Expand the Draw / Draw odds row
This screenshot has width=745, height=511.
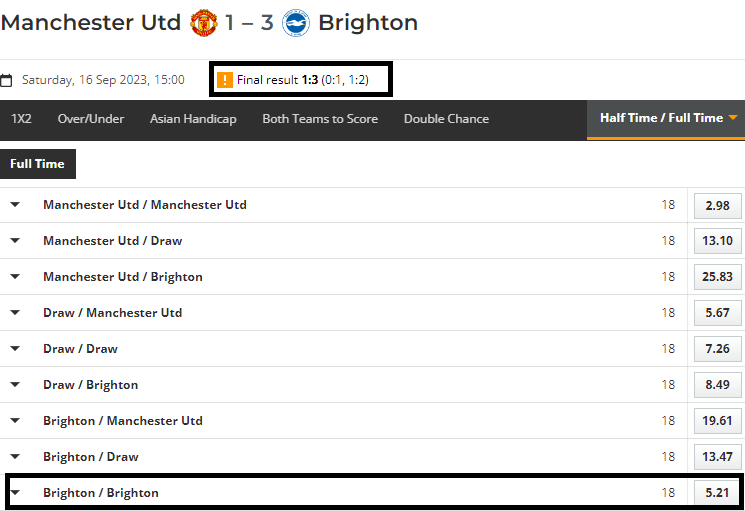[x=15, y=349]
